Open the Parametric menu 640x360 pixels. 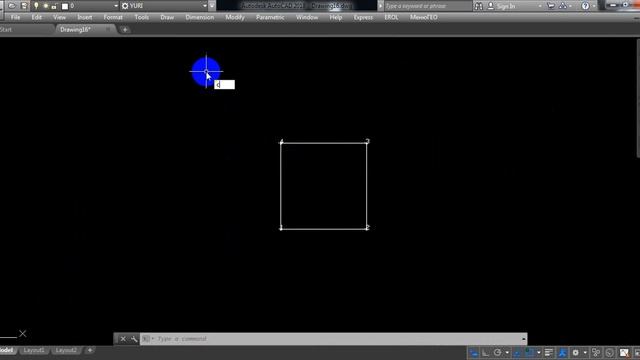pos(270,18)
